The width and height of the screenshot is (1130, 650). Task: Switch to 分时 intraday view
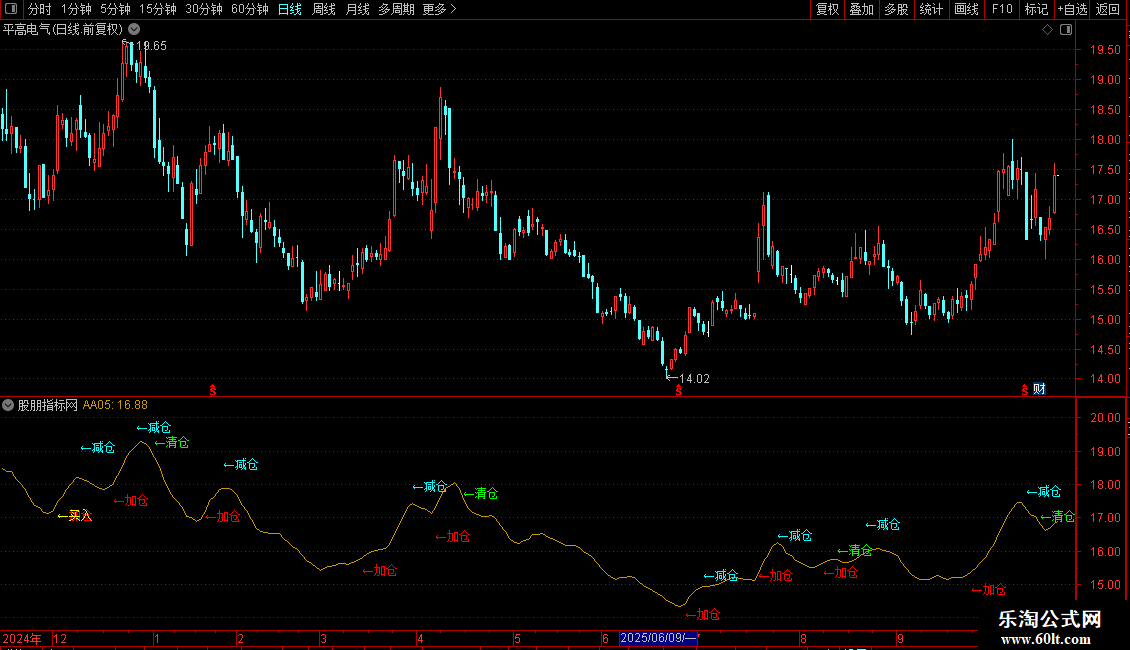pos(40,9)
